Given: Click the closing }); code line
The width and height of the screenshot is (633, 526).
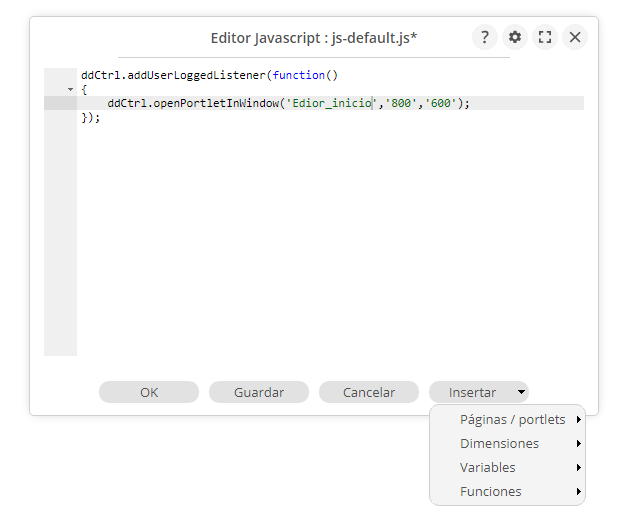Looking at the screenshot, I should [x=91, y=117].
